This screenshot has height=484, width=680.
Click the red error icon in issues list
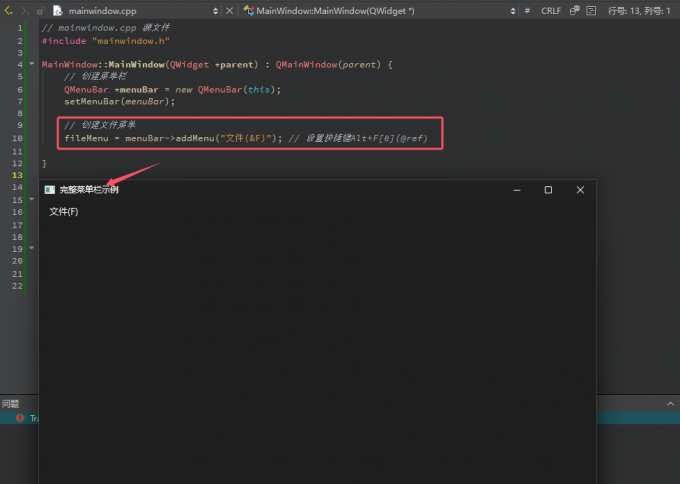pyautogui.click(x=18, y=418)
